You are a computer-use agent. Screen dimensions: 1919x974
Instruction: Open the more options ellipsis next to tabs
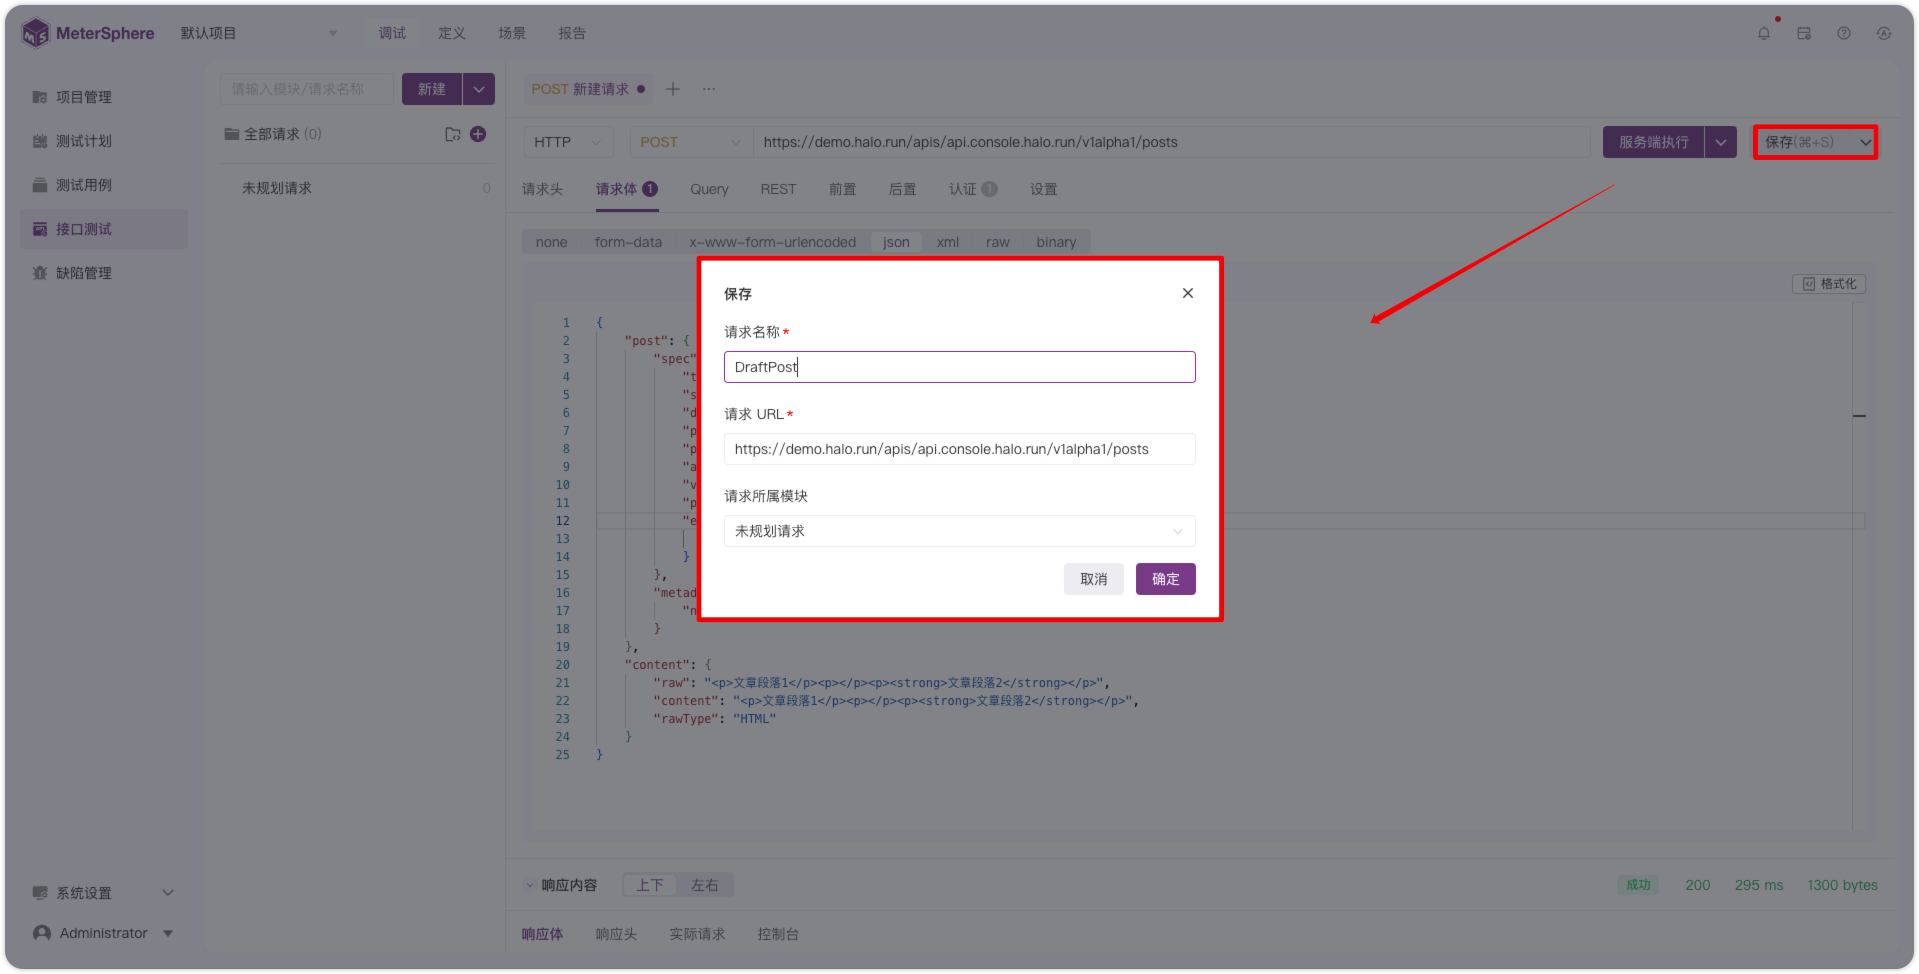709,89
